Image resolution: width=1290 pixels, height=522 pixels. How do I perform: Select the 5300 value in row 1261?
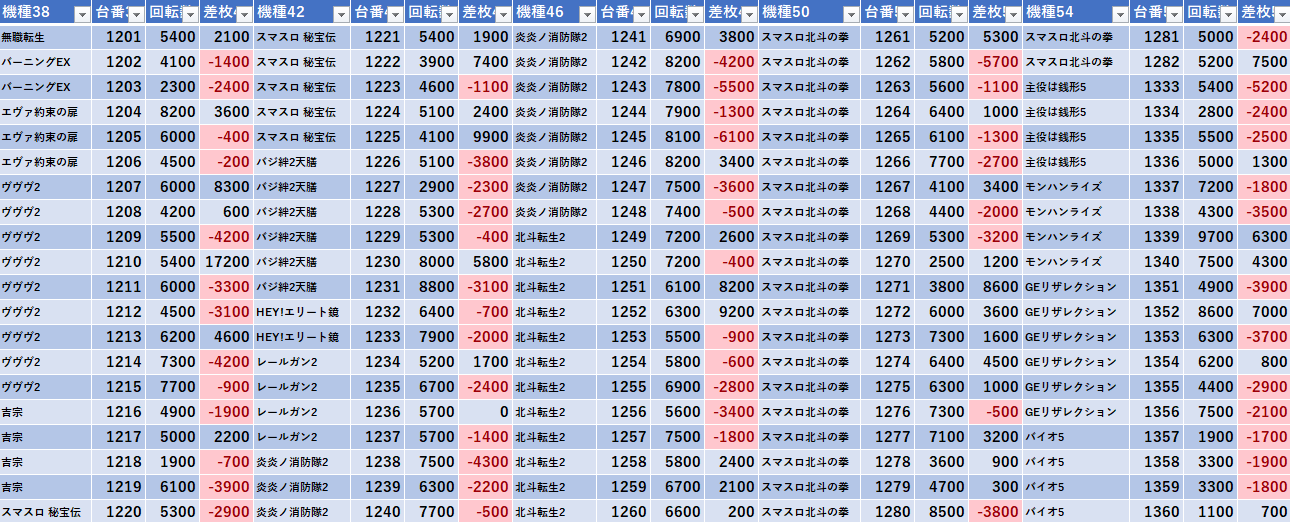click(x=995, y=37)
